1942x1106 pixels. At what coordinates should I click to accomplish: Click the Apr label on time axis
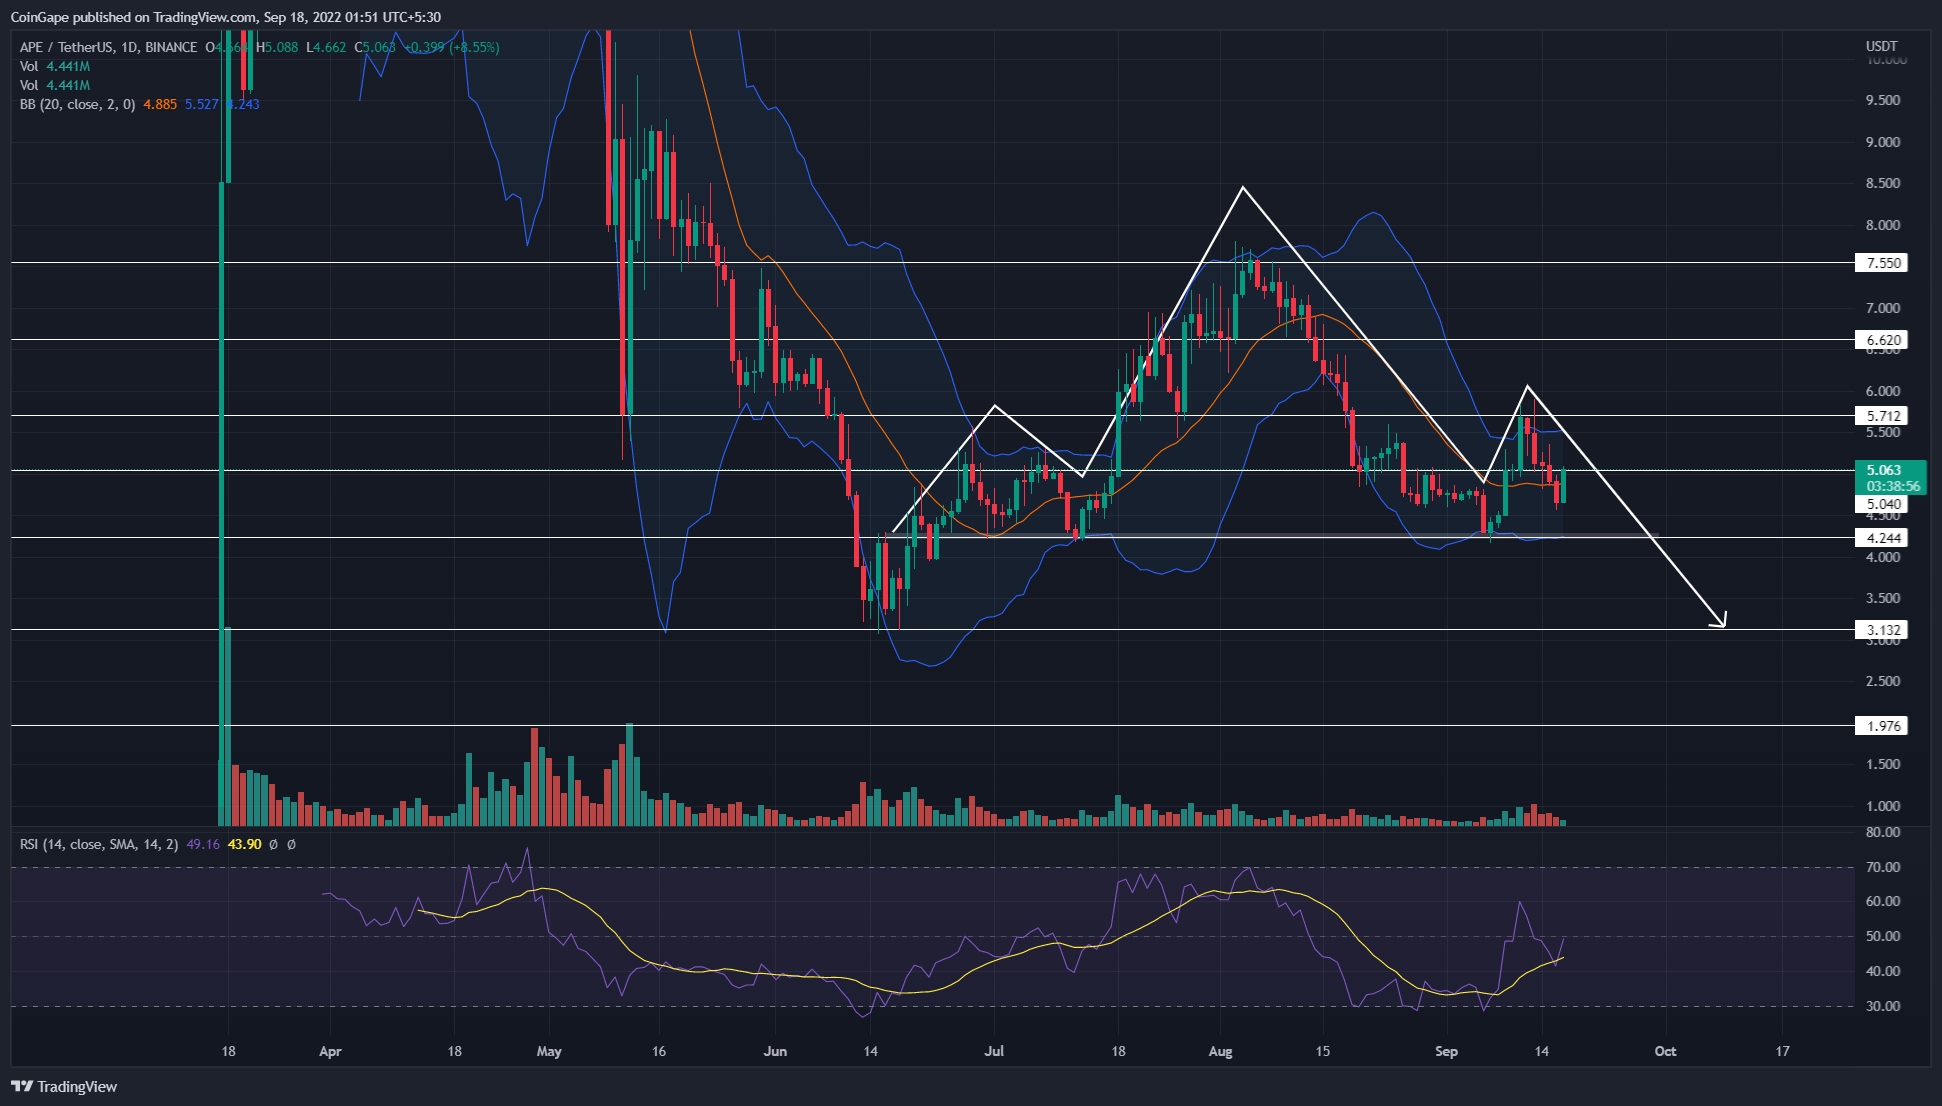tap(330, 1051)
